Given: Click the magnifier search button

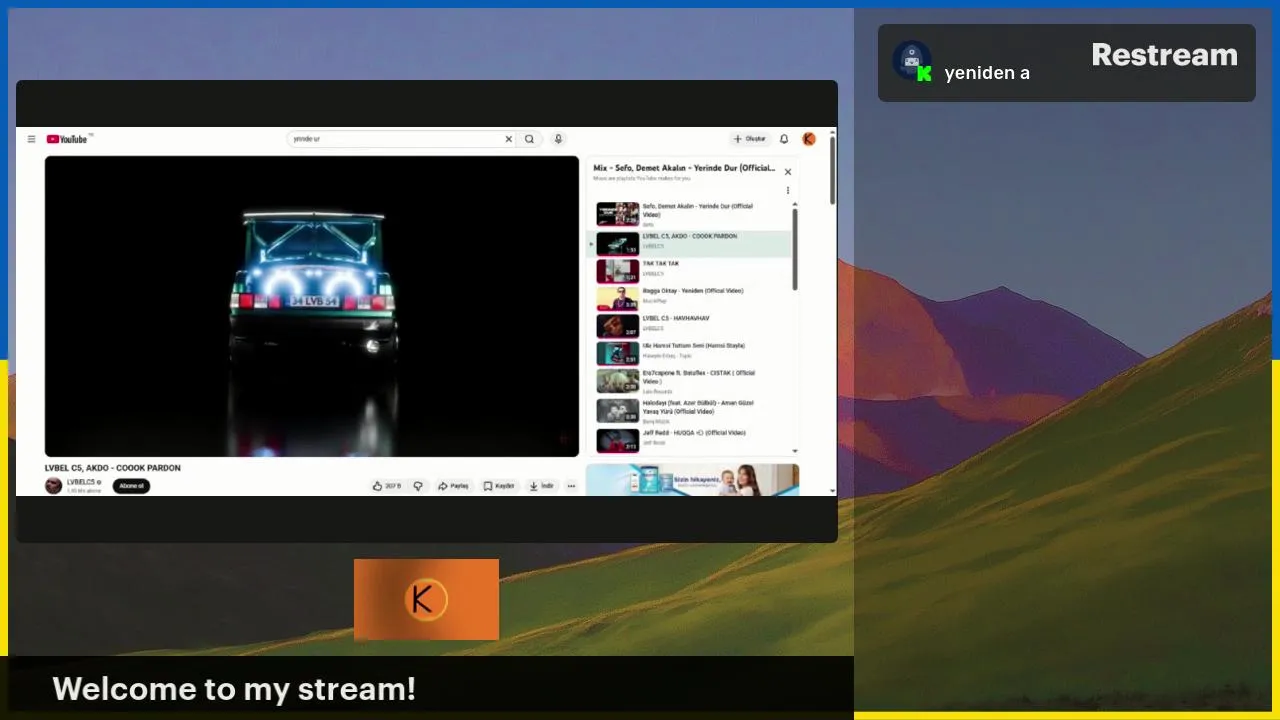Looking at the screenshot, I should coord(530,139).
